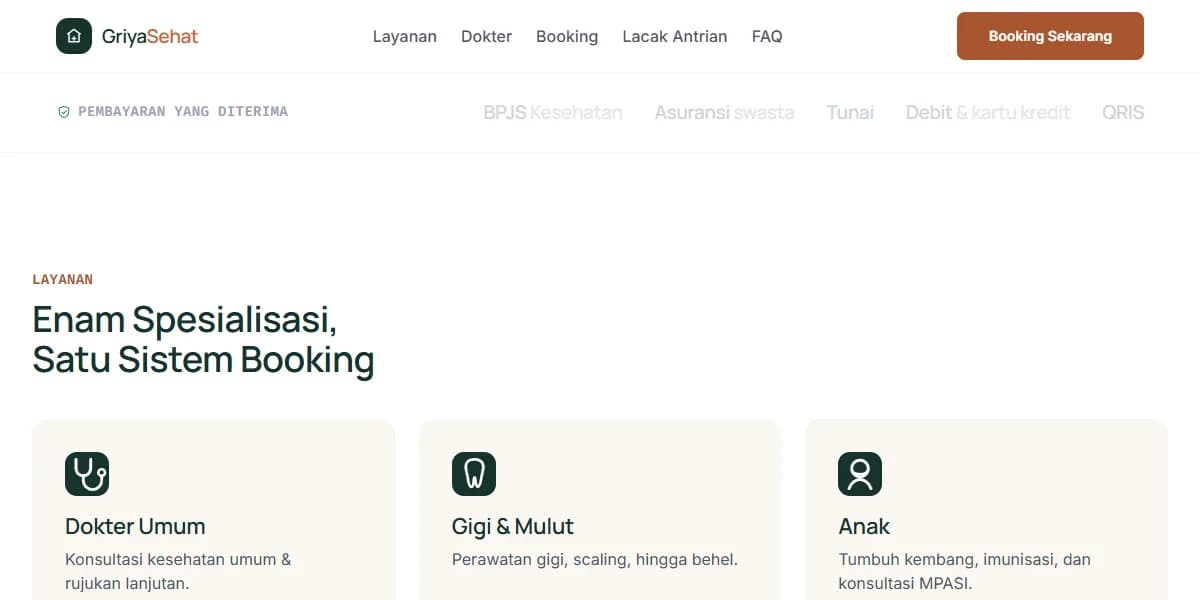The image size is (1200, 600).
Task: Open the Dokter Umum card title
Action: click(x=135, y=526)
